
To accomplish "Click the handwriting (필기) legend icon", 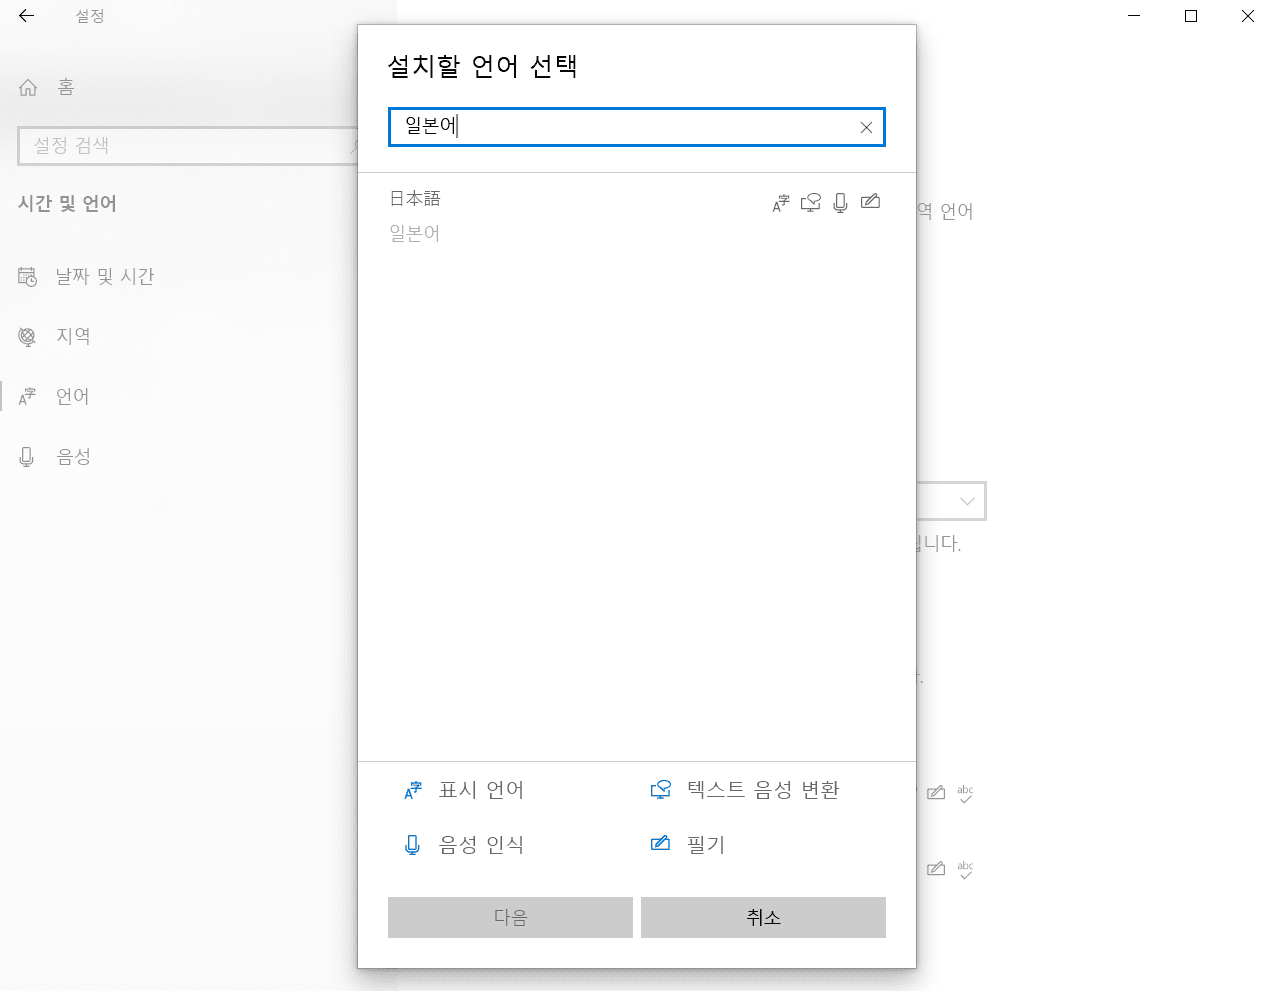I will pyautogui.click(x=660, y=844).
